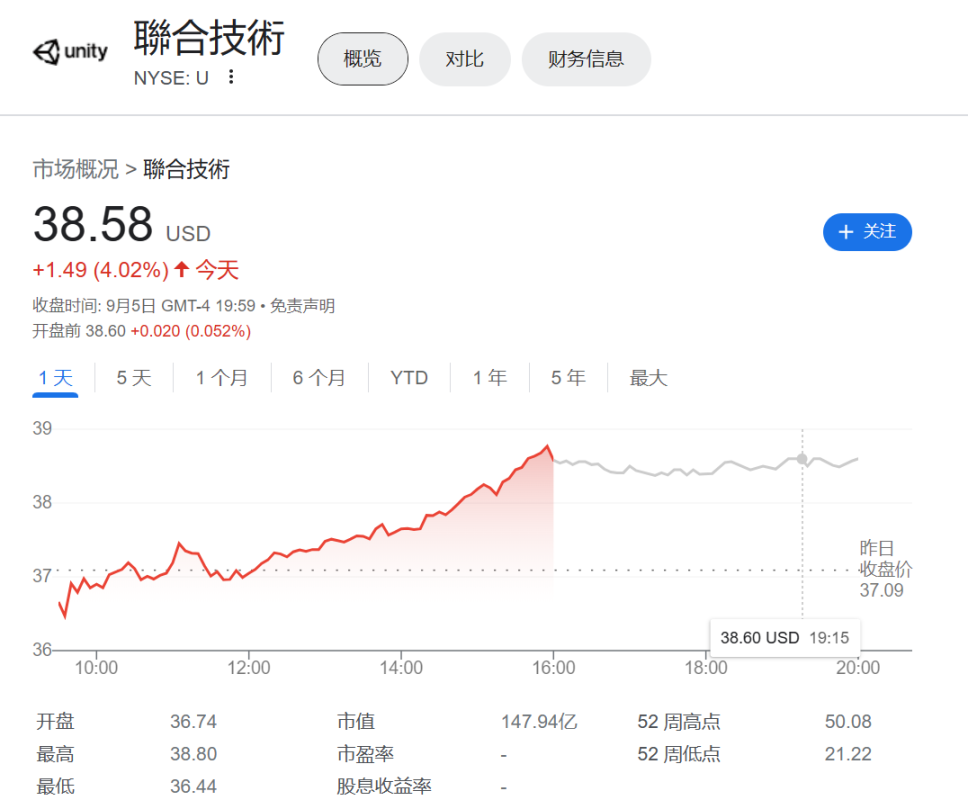Switch chart to 5 天 range
Viewport: 968px width, 809px height.
coord(134,378)
